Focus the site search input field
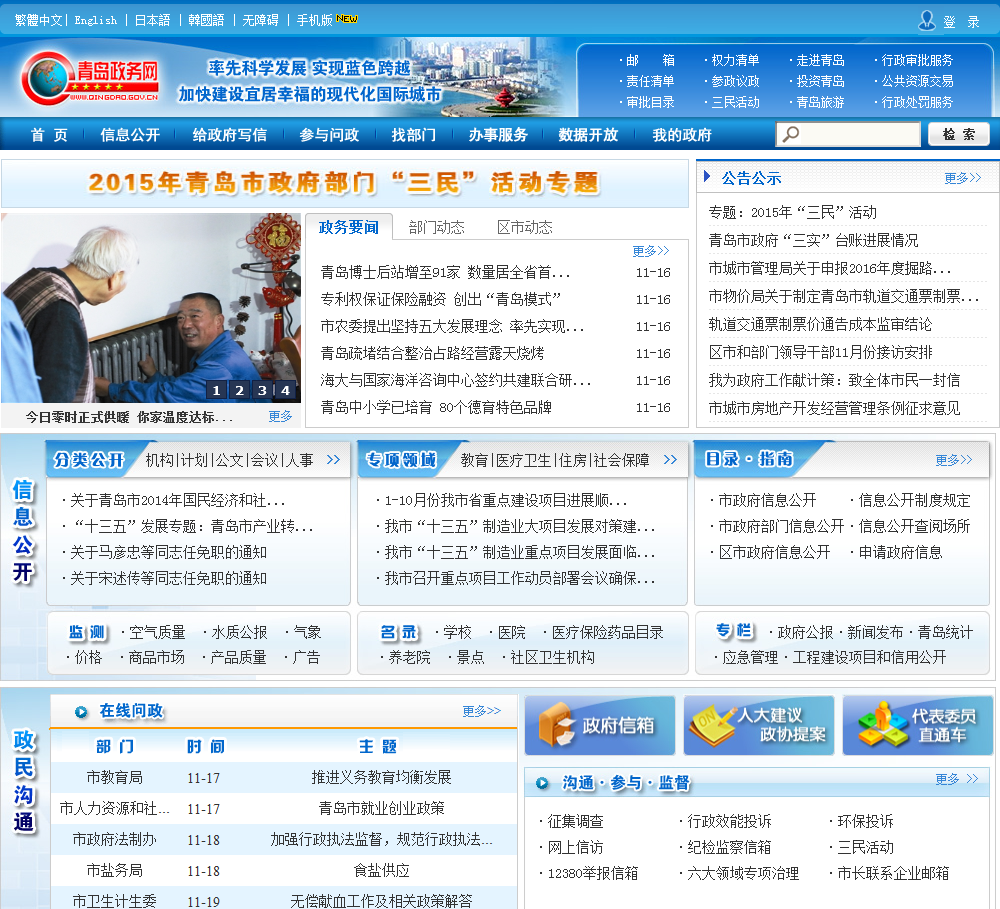 (848, 134)
